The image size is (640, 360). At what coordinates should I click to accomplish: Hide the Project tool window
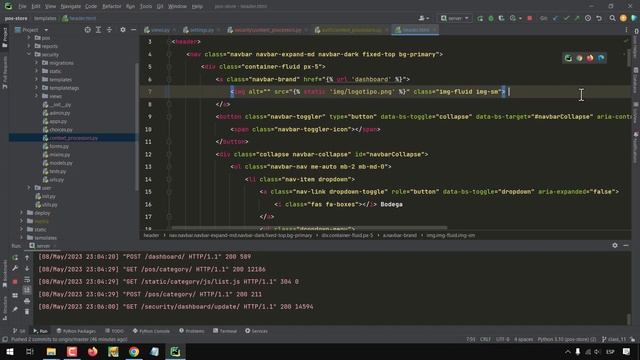click(x=133, y=30)
